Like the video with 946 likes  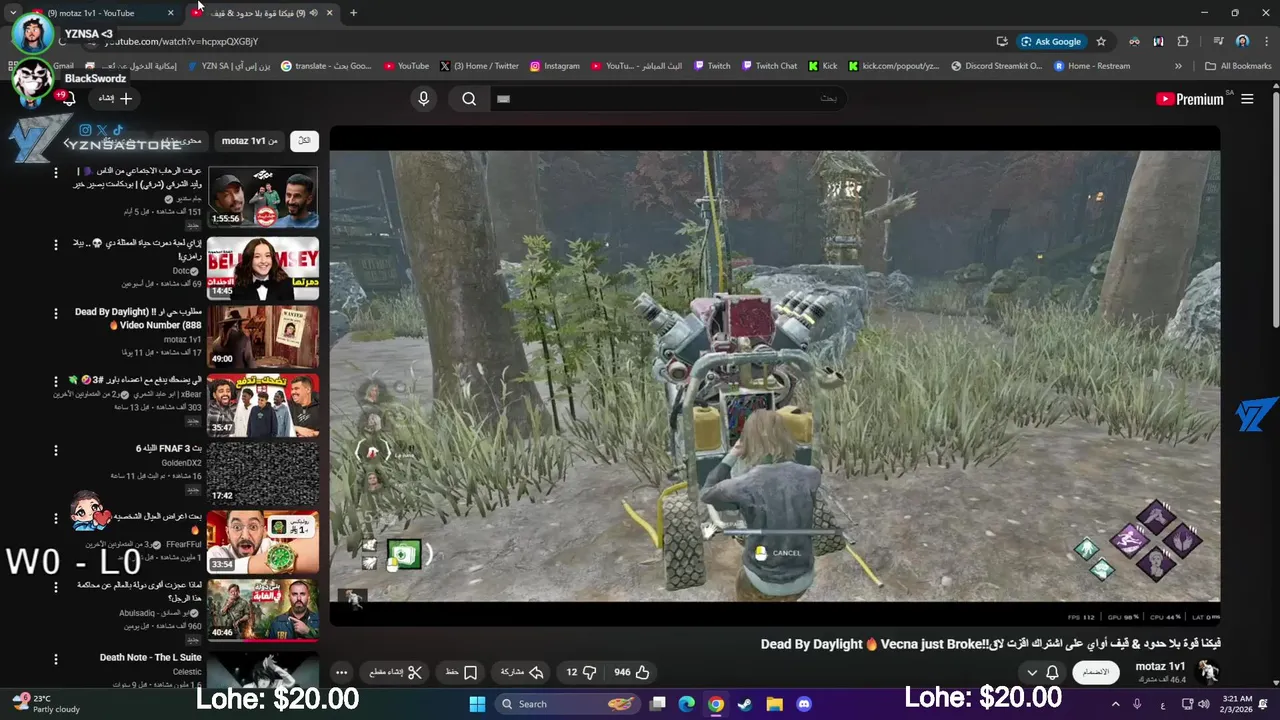[x=632, y=672]
